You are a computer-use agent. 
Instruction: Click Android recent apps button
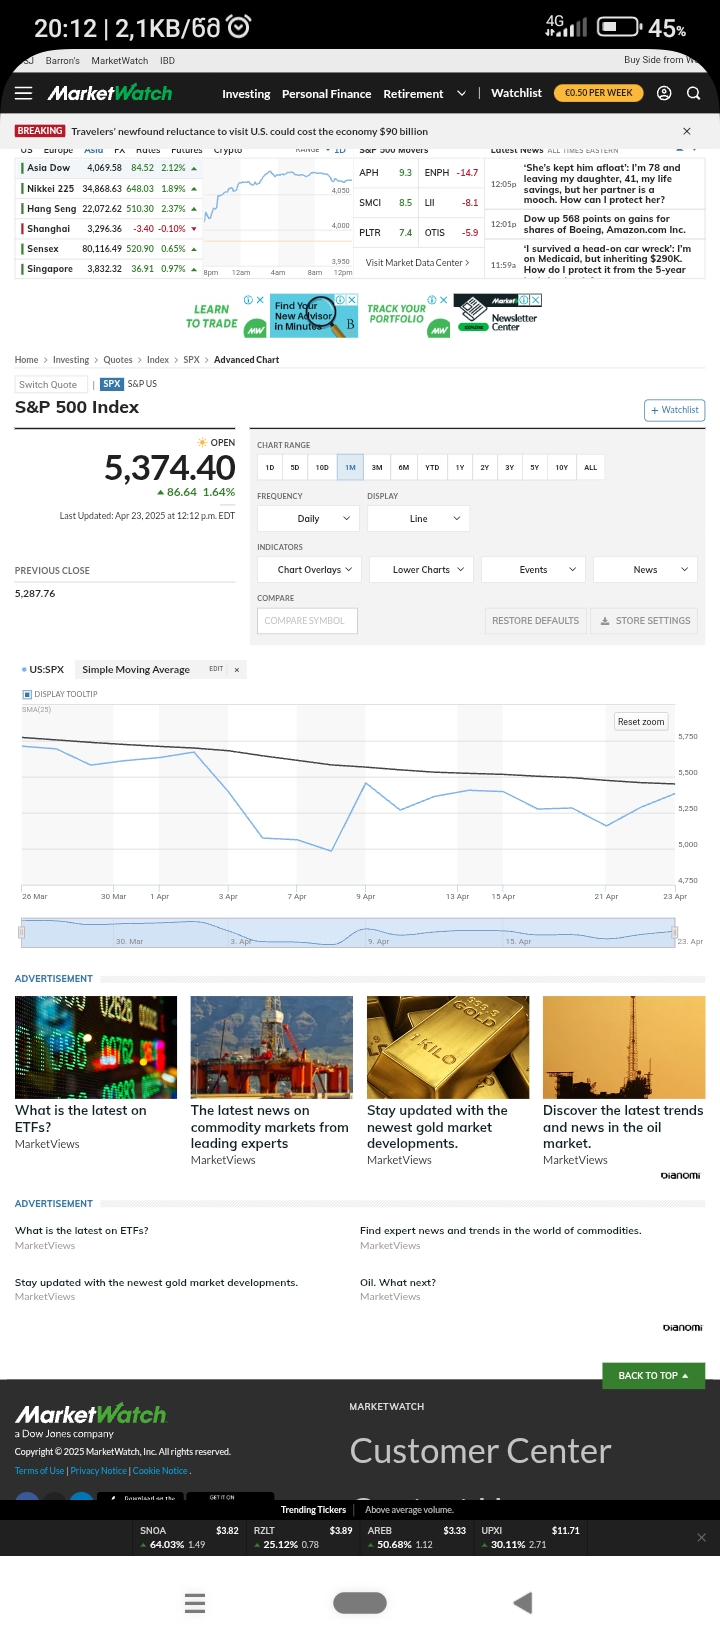pos(195,1603)
